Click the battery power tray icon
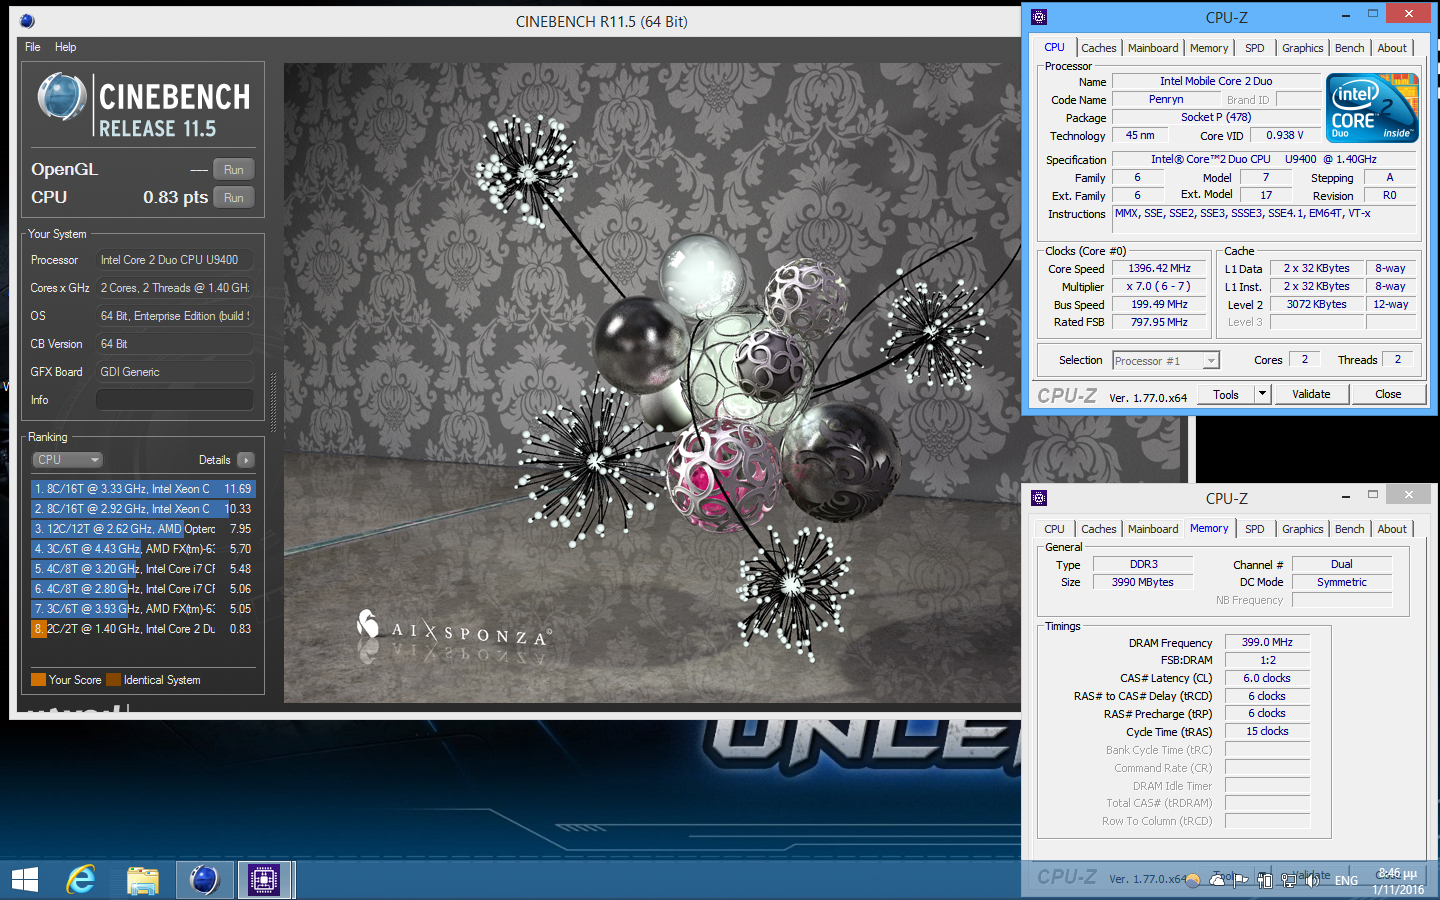This screenshot has height=900, width=1440. pos(1265,881)
